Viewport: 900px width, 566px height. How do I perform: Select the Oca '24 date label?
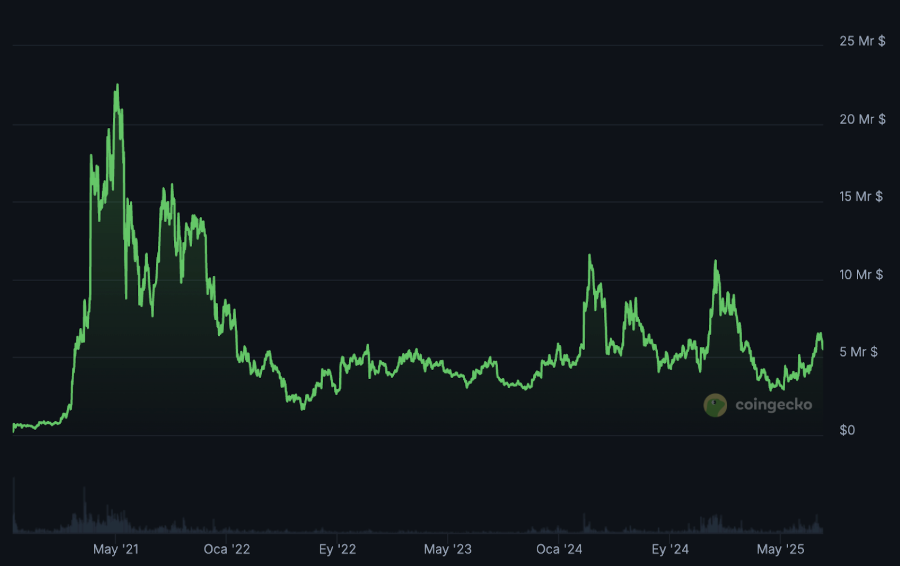[x=559, y=549]
